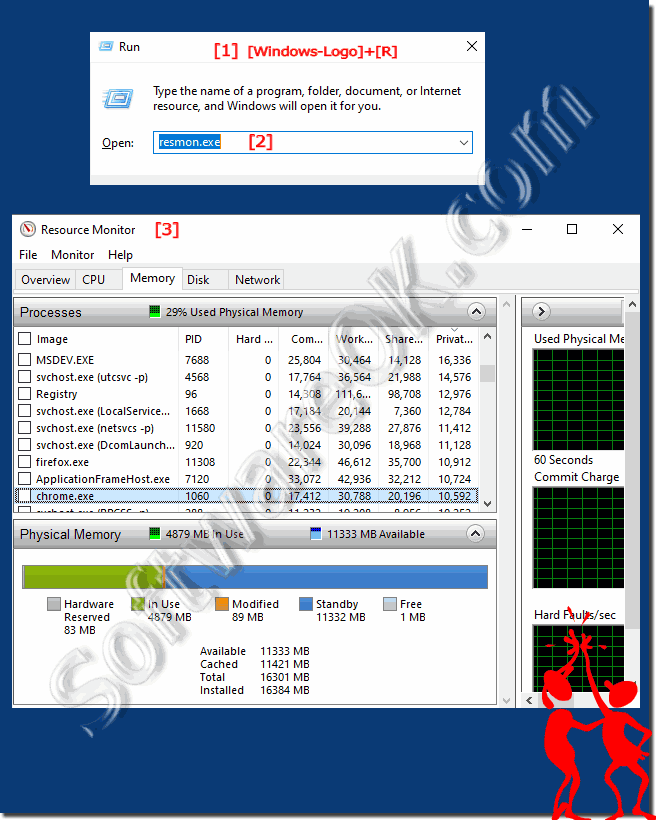Screen dimensions: 656x820
Task: Click the Commit Charge graph
Action: (x=578, y=538)
